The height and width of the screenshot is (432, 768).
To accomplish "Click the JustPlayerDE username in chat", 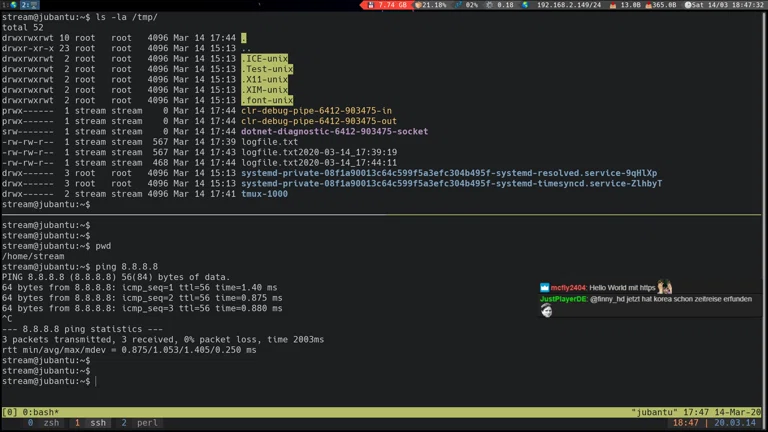I will tap(564, 299).
